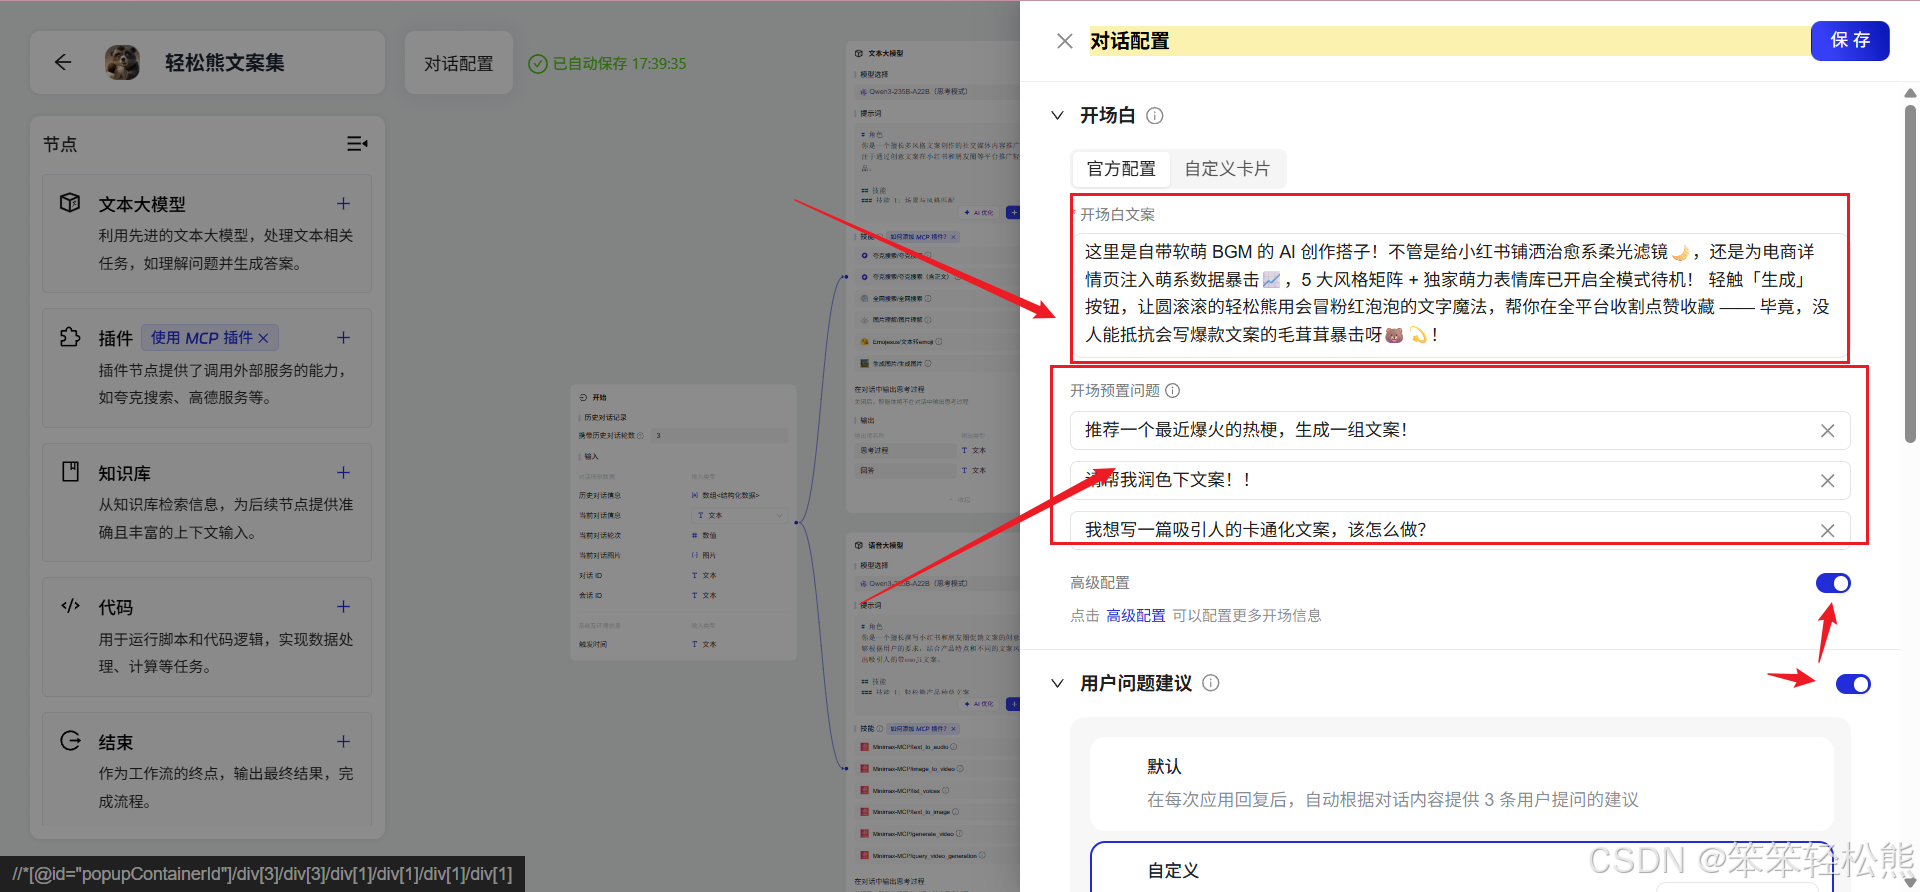Image resolution: width=1920 pixels, height=892 pixels.
Task: Add a 文本大模型 node with its plus
Action: tap(343, 203)
